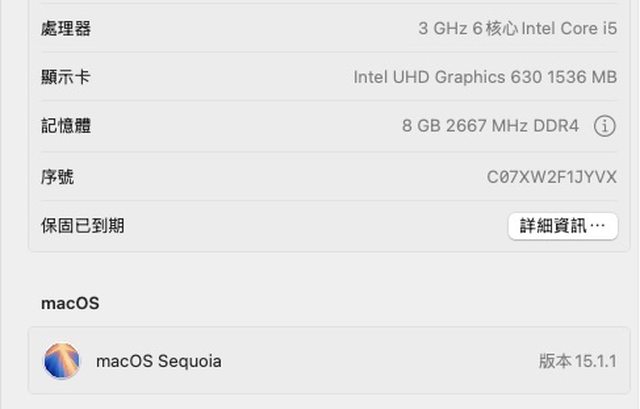
Task: Click the 顯示卡 label
Action: tap(66, 77)
